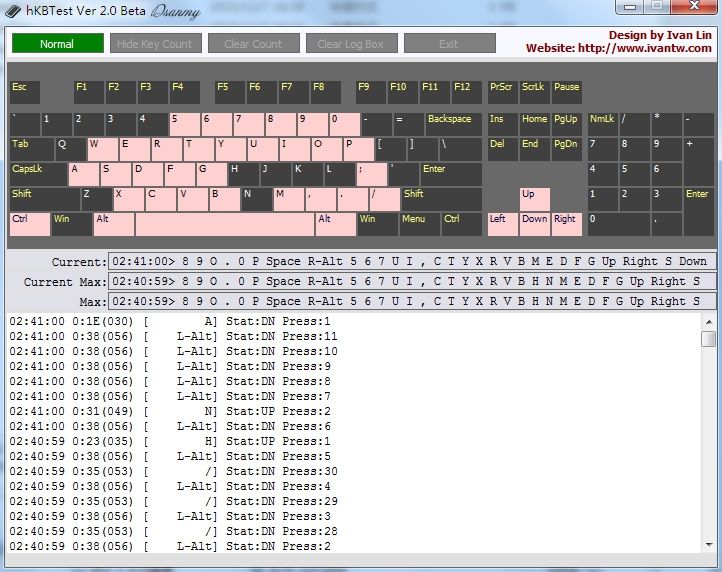Screen dimensions: 722x572
Task: Click the unlit H key tile
Action: click(x=243, y=174)
